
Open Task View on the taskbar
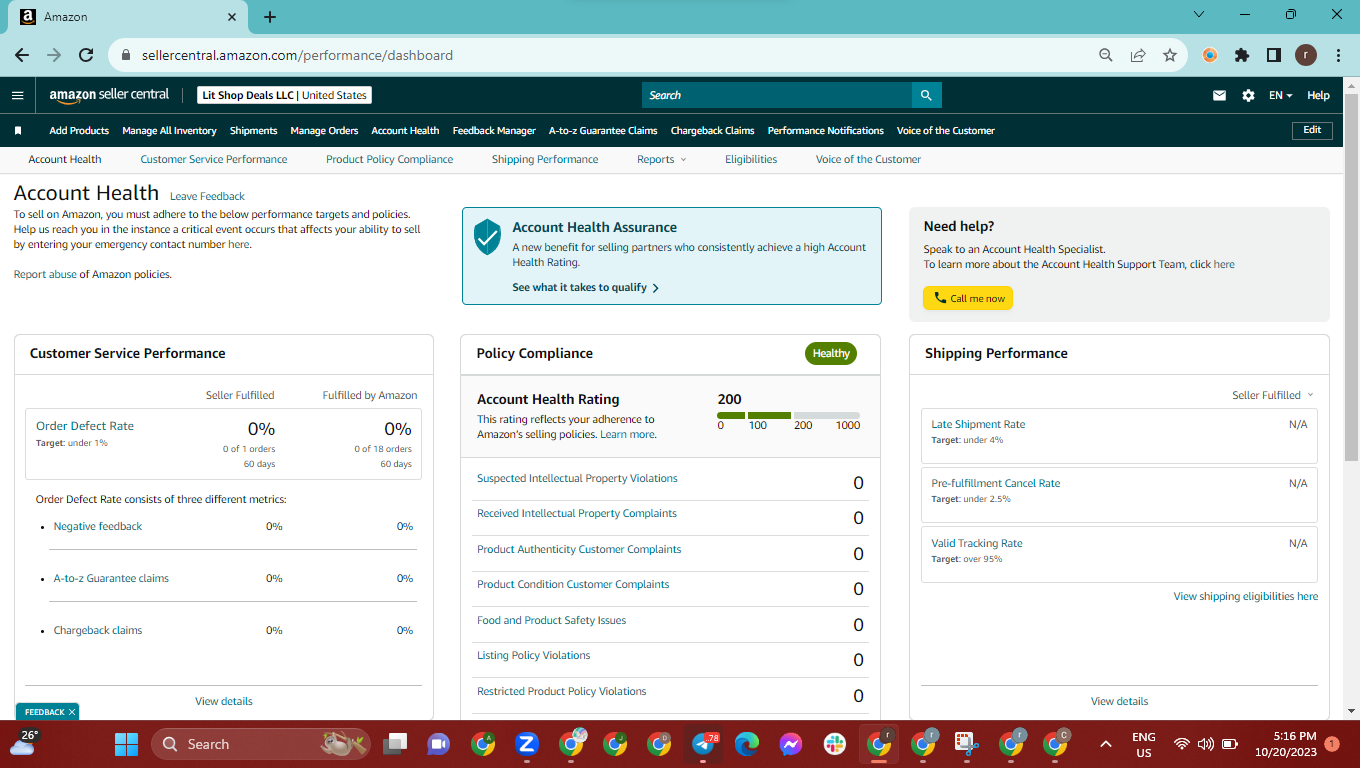(x=396, y=744)
